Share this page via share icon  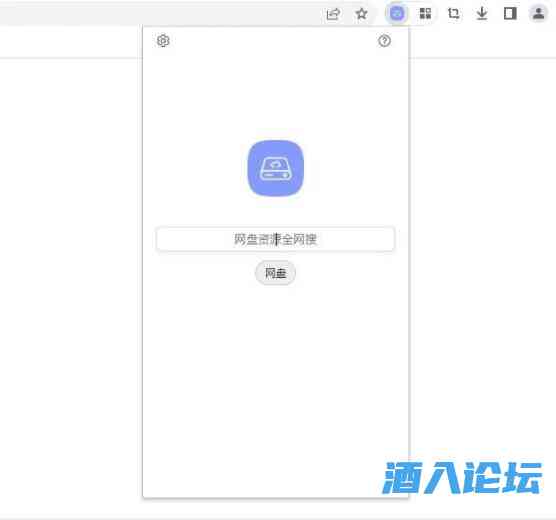[x=333, y=14]
